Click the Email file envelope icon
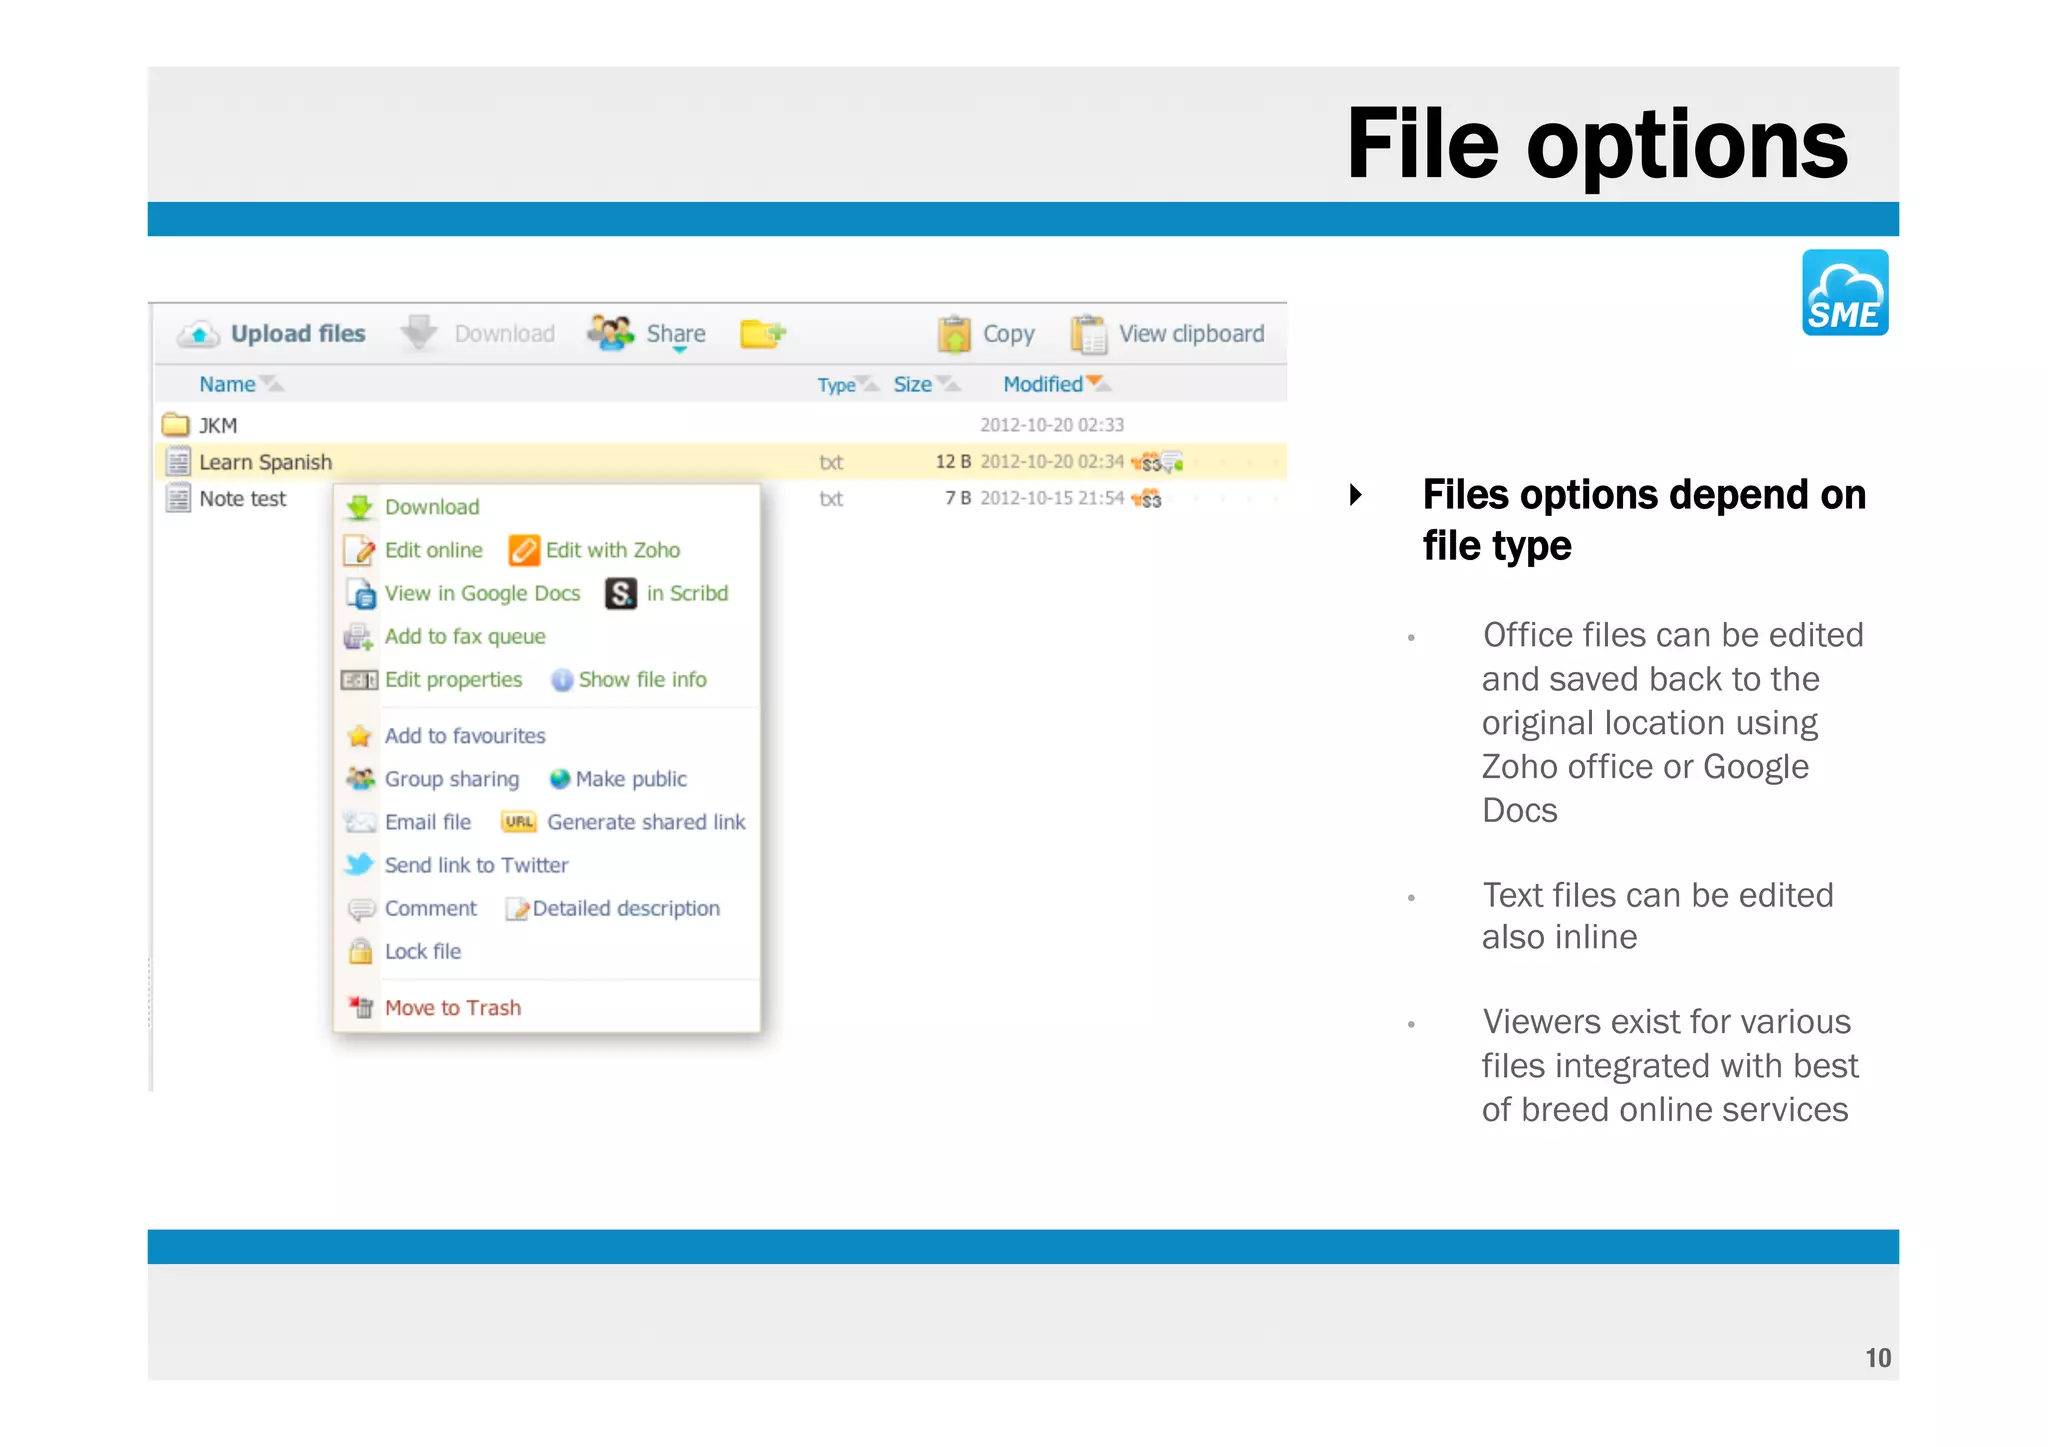This screenshot has width=2048, height=1447. click(359, 822)
